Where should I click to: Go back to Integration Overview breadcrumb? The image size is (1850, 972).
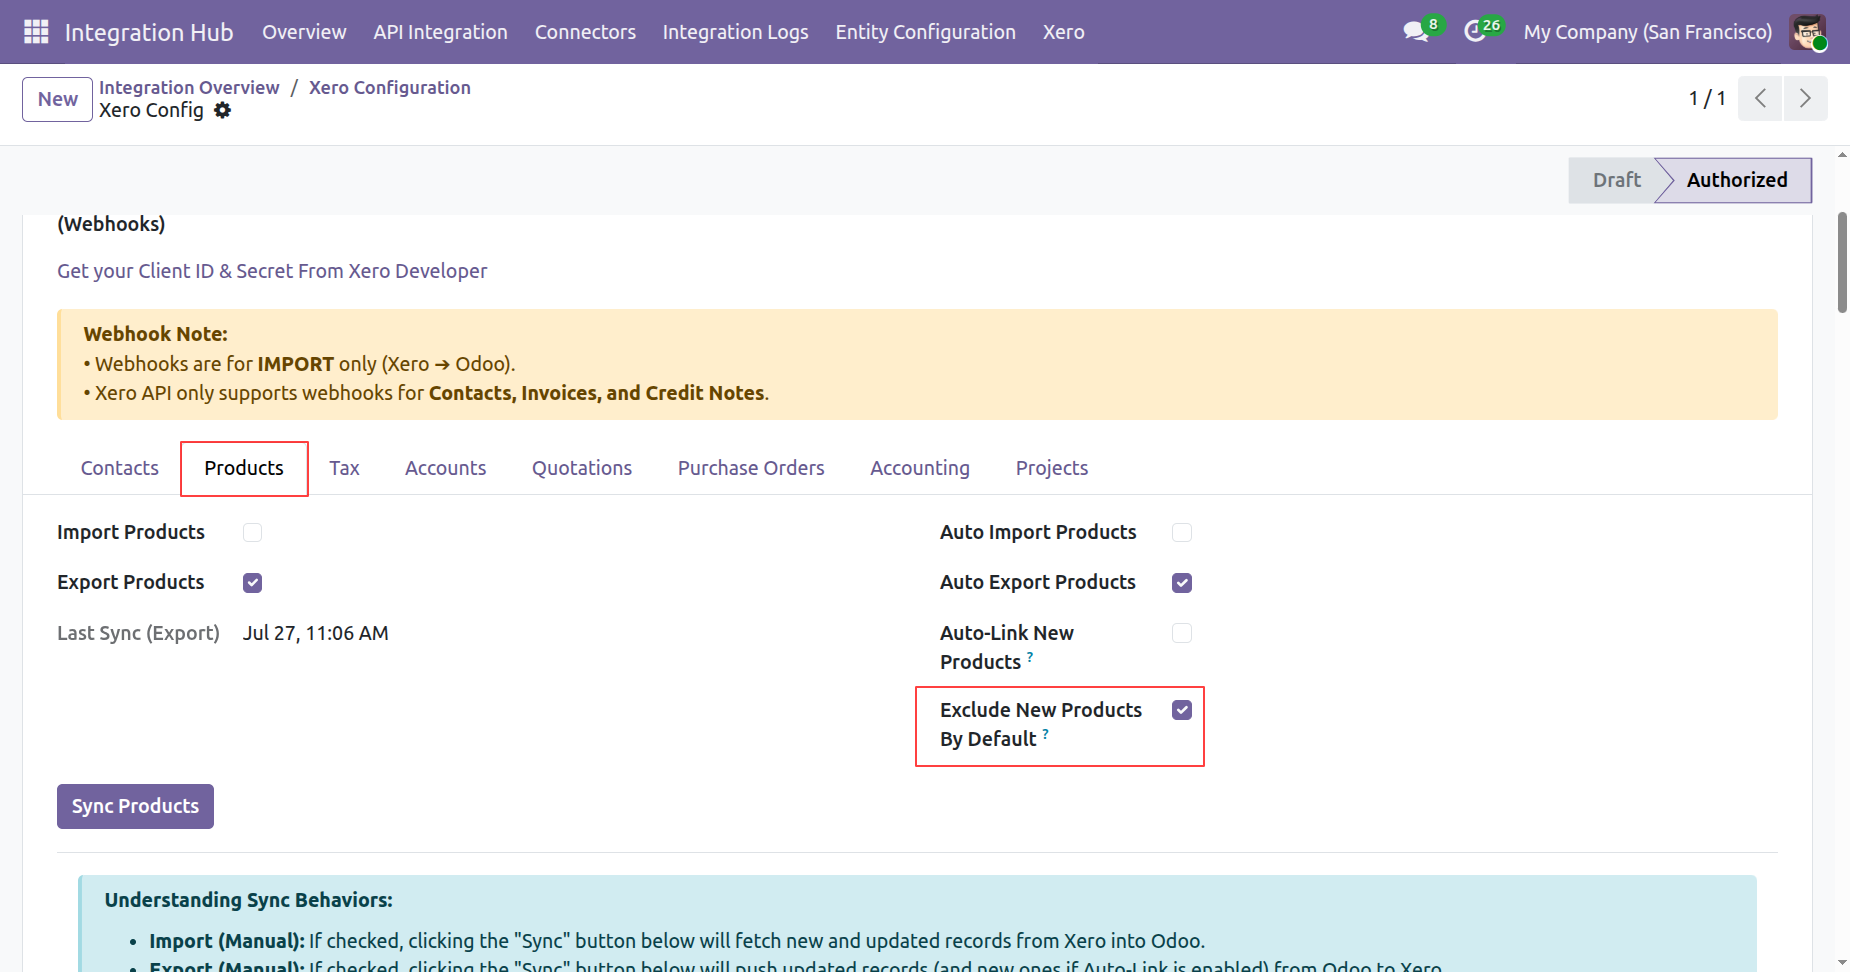pos(189,87)
